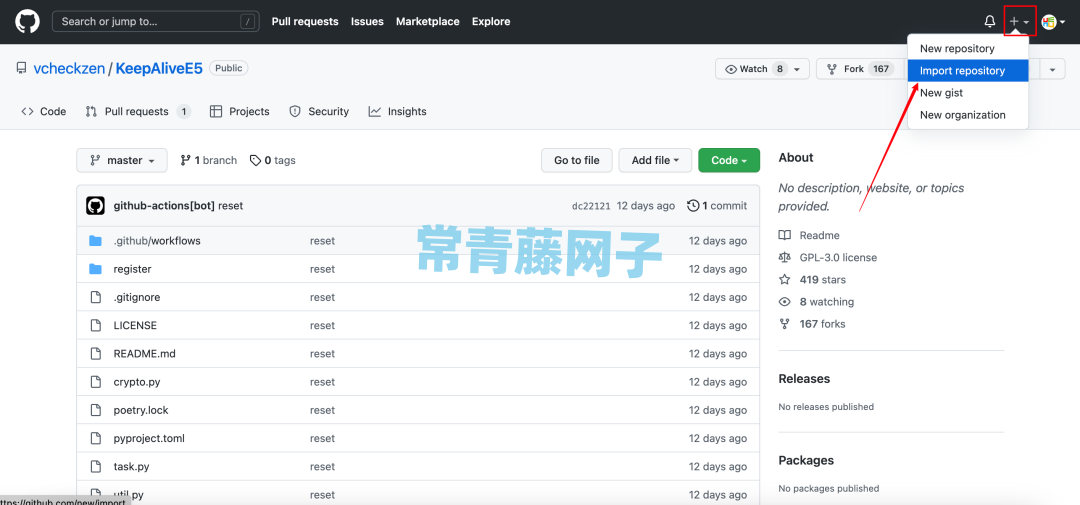Open the poetry.lock file
The image size is (1080, 505).
pyautogui.click(x=141, y=411)
